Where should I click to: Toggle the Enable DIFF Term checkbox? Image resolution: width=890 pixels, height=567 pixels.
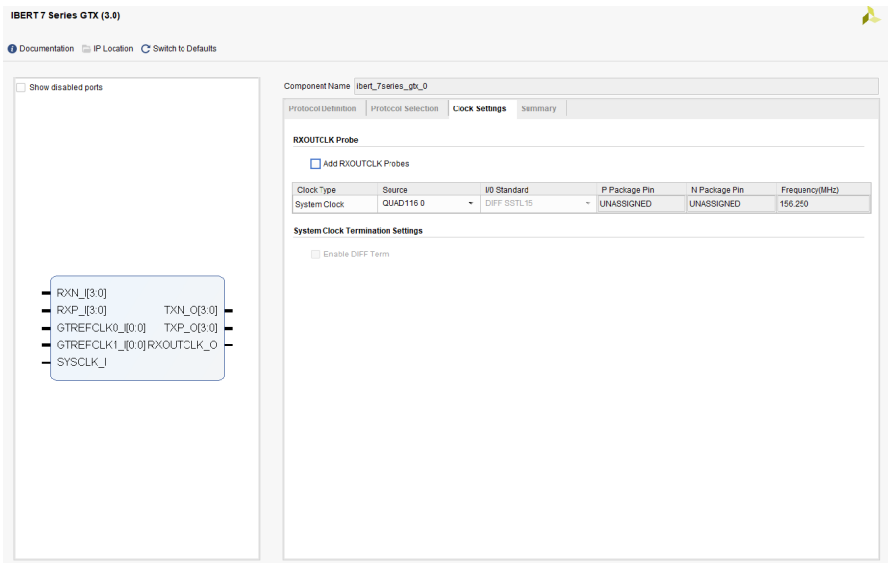316,254
